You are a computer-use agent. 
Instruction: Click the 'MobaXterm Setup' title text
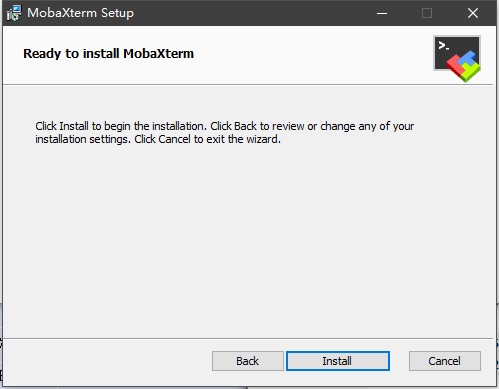[x=80, y=13]
